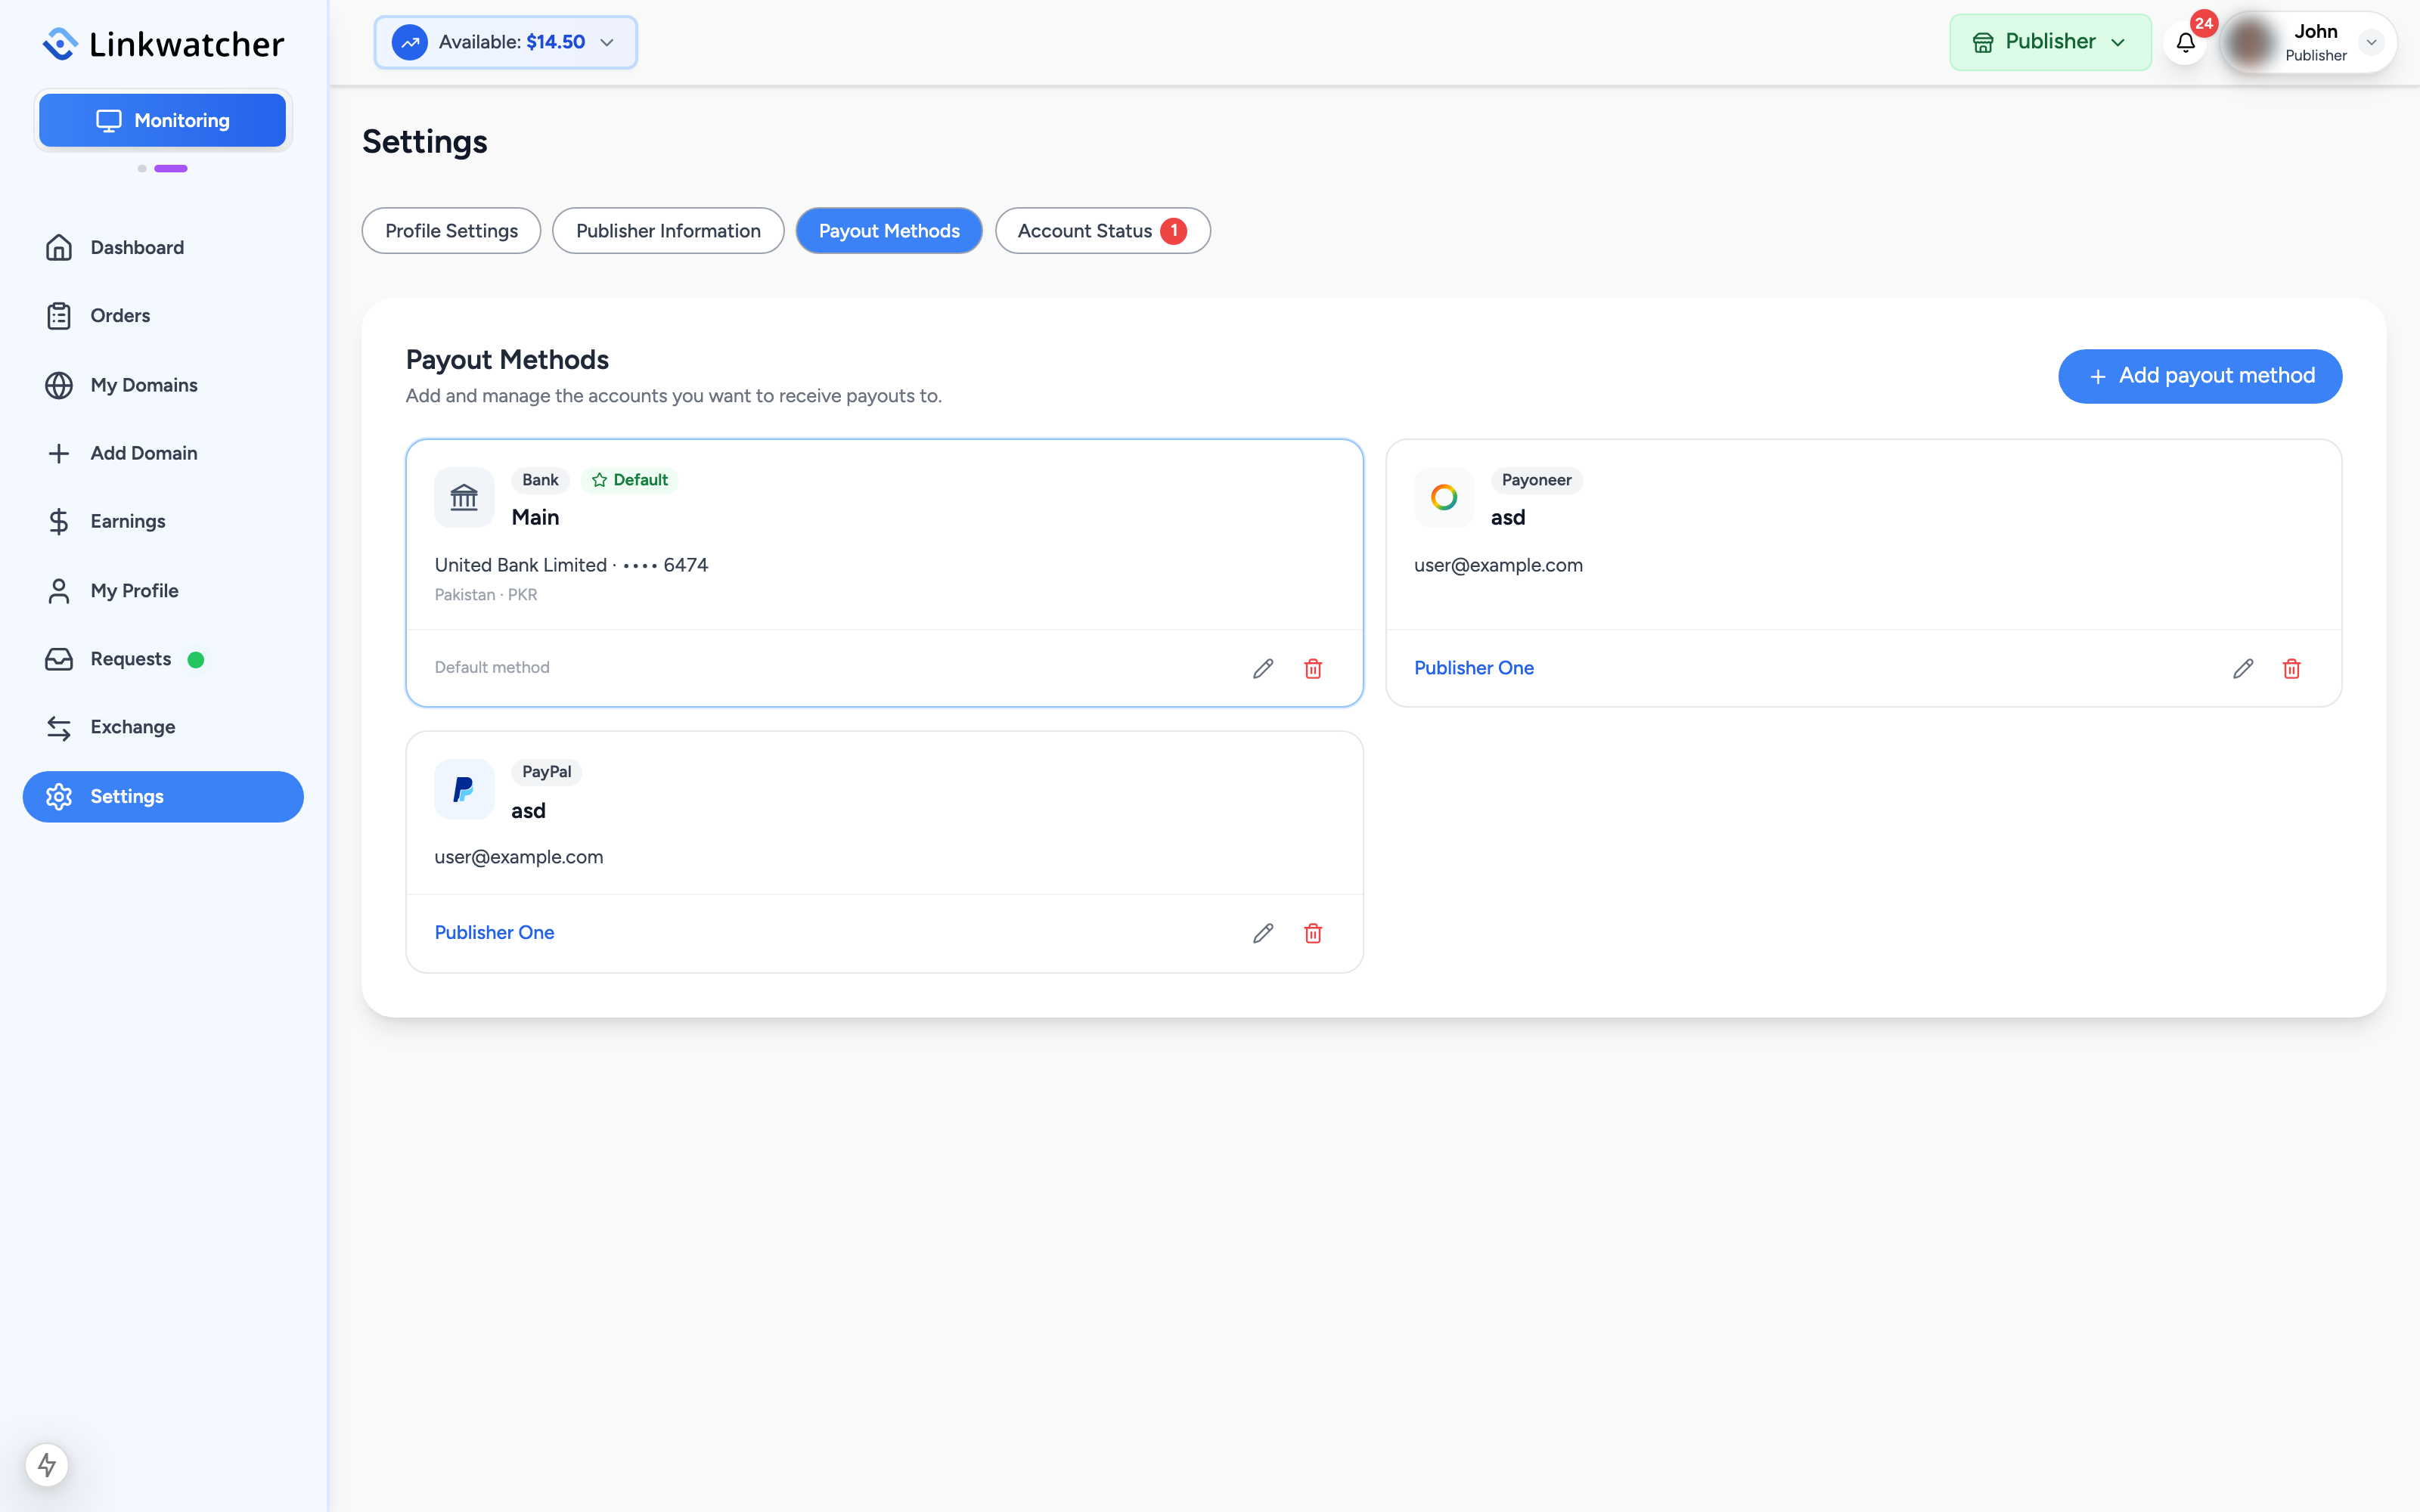Click the Exchange arrows icon

click(x=59, y=727)
